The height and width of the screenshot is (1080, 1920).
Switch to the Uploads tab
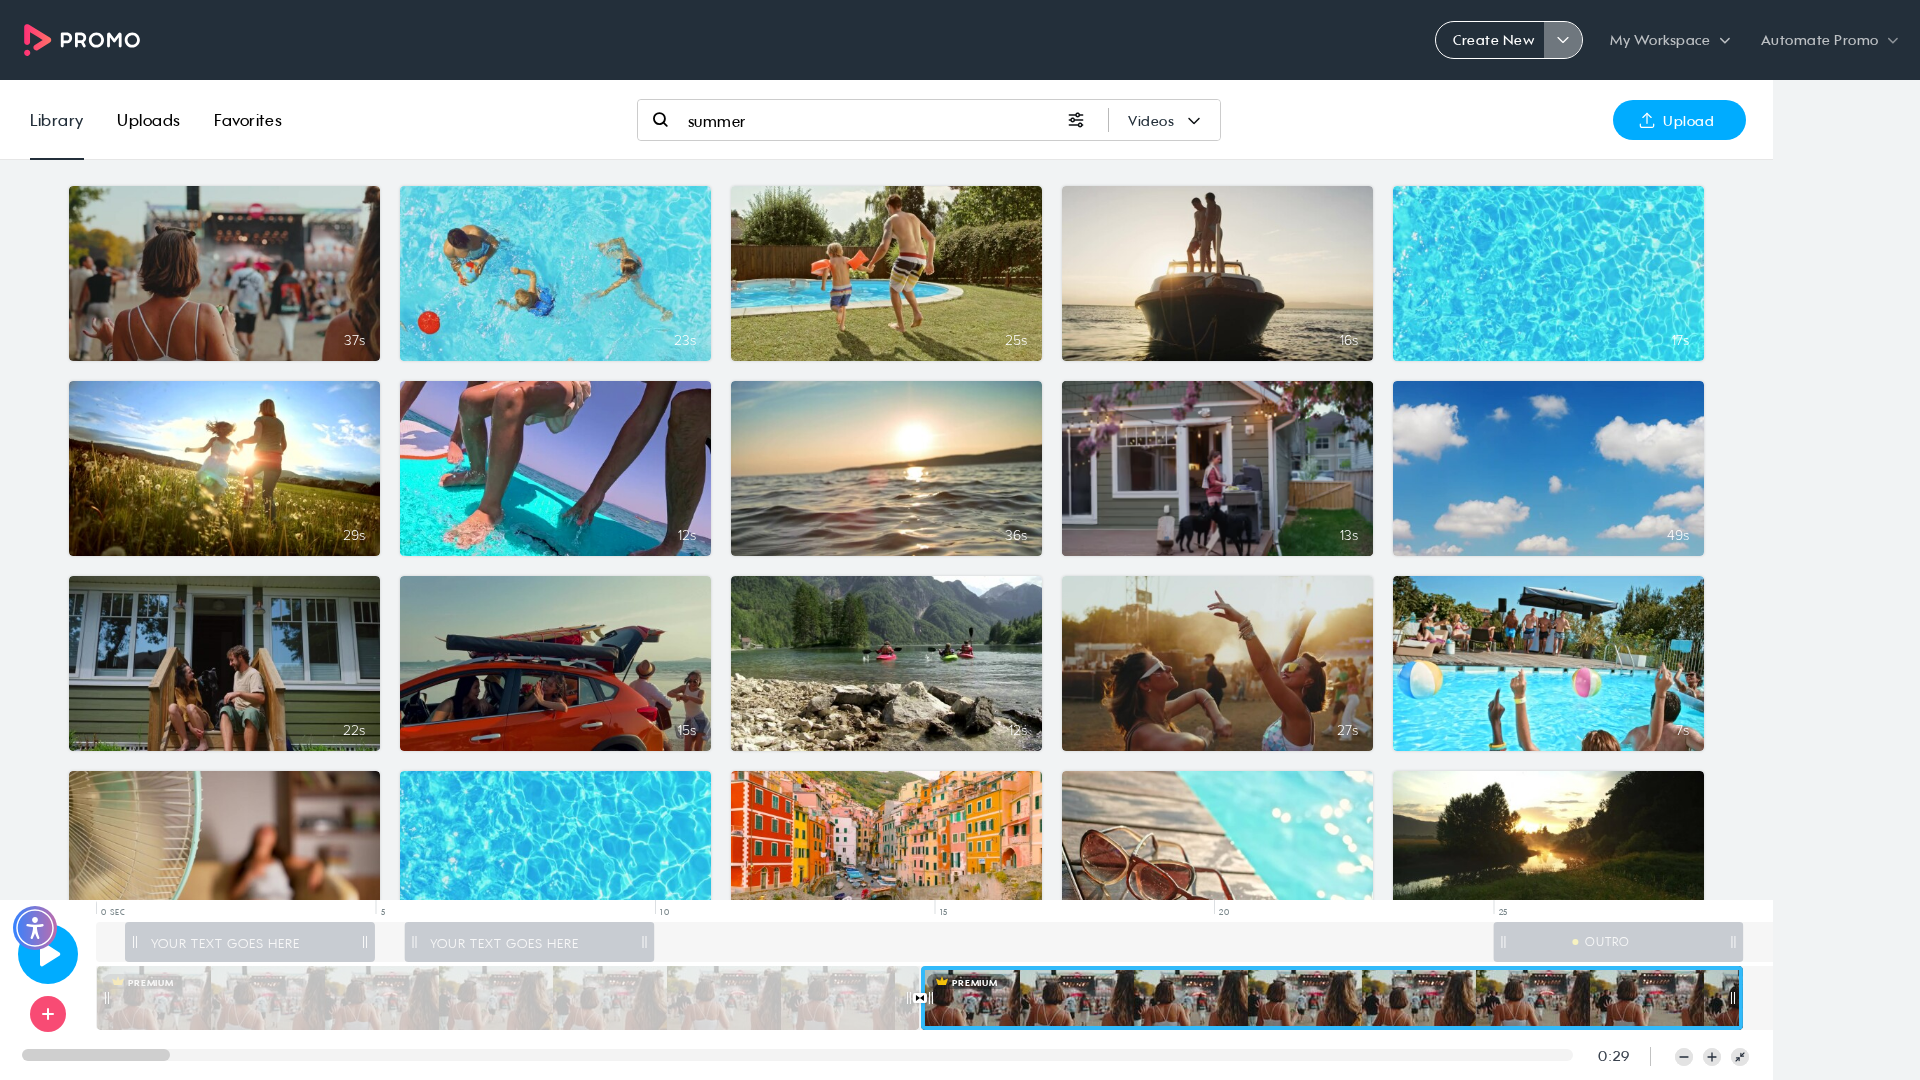148,120
